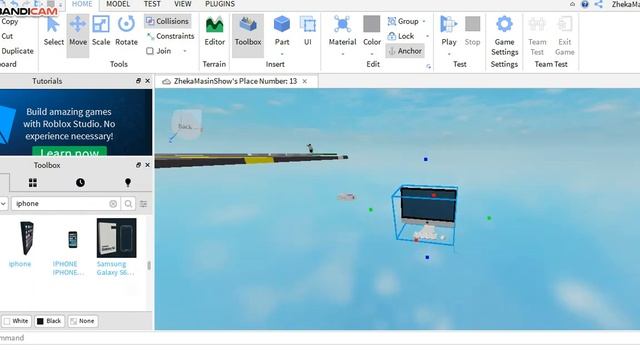Screen dimensions: 640x360
Task: Select the Samsung Galaxy S6 thumbnail
Action: point(116,238)
